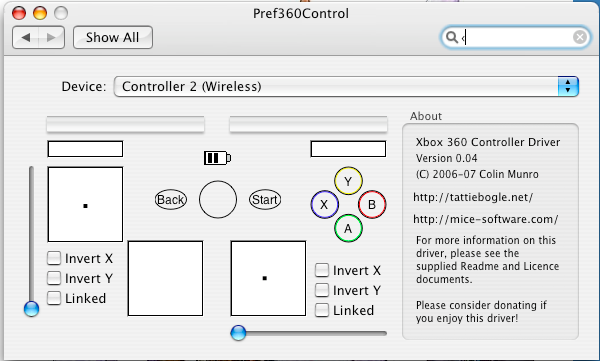Go back with the left arrow
This screenshot has height=361, width=600.
(26, 37)
